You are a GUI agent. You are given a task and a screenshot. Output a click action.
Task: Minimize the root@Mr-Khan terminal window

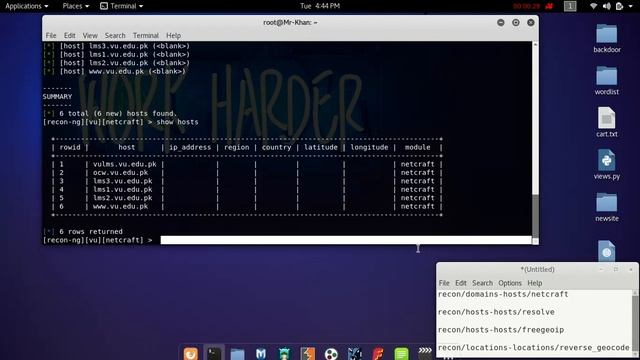[x=501, y=23]
